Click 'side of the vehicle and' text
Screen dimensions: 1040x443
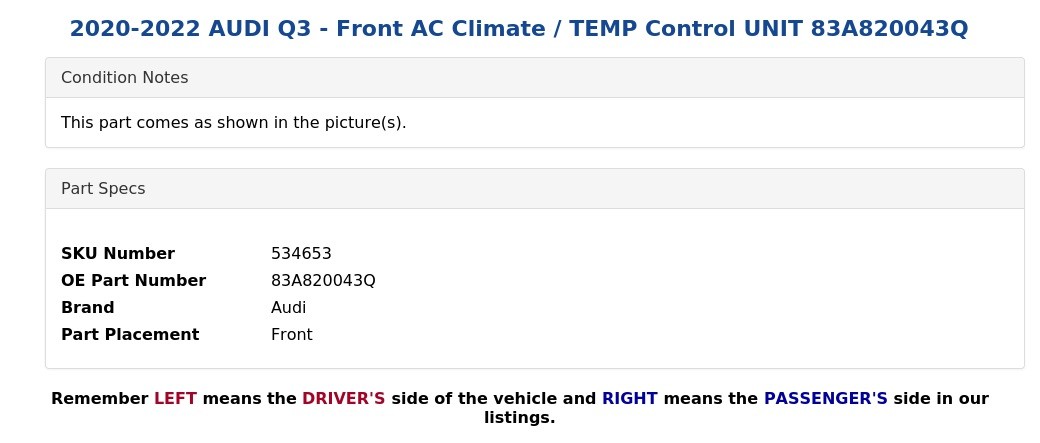493,399
